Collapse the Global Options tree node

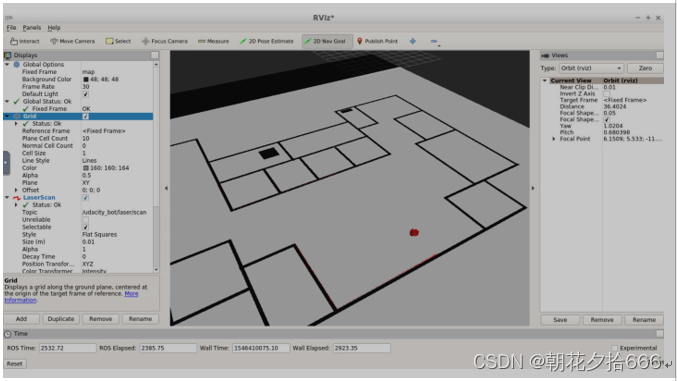pos(7,64)
